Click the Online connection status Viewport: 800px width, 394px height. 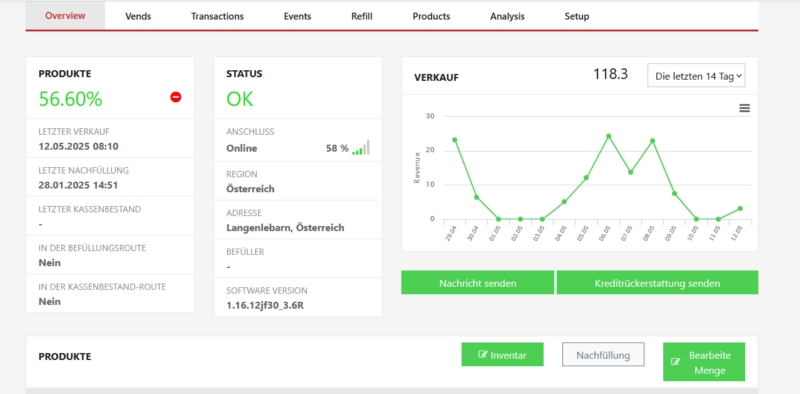pos(242,149)
